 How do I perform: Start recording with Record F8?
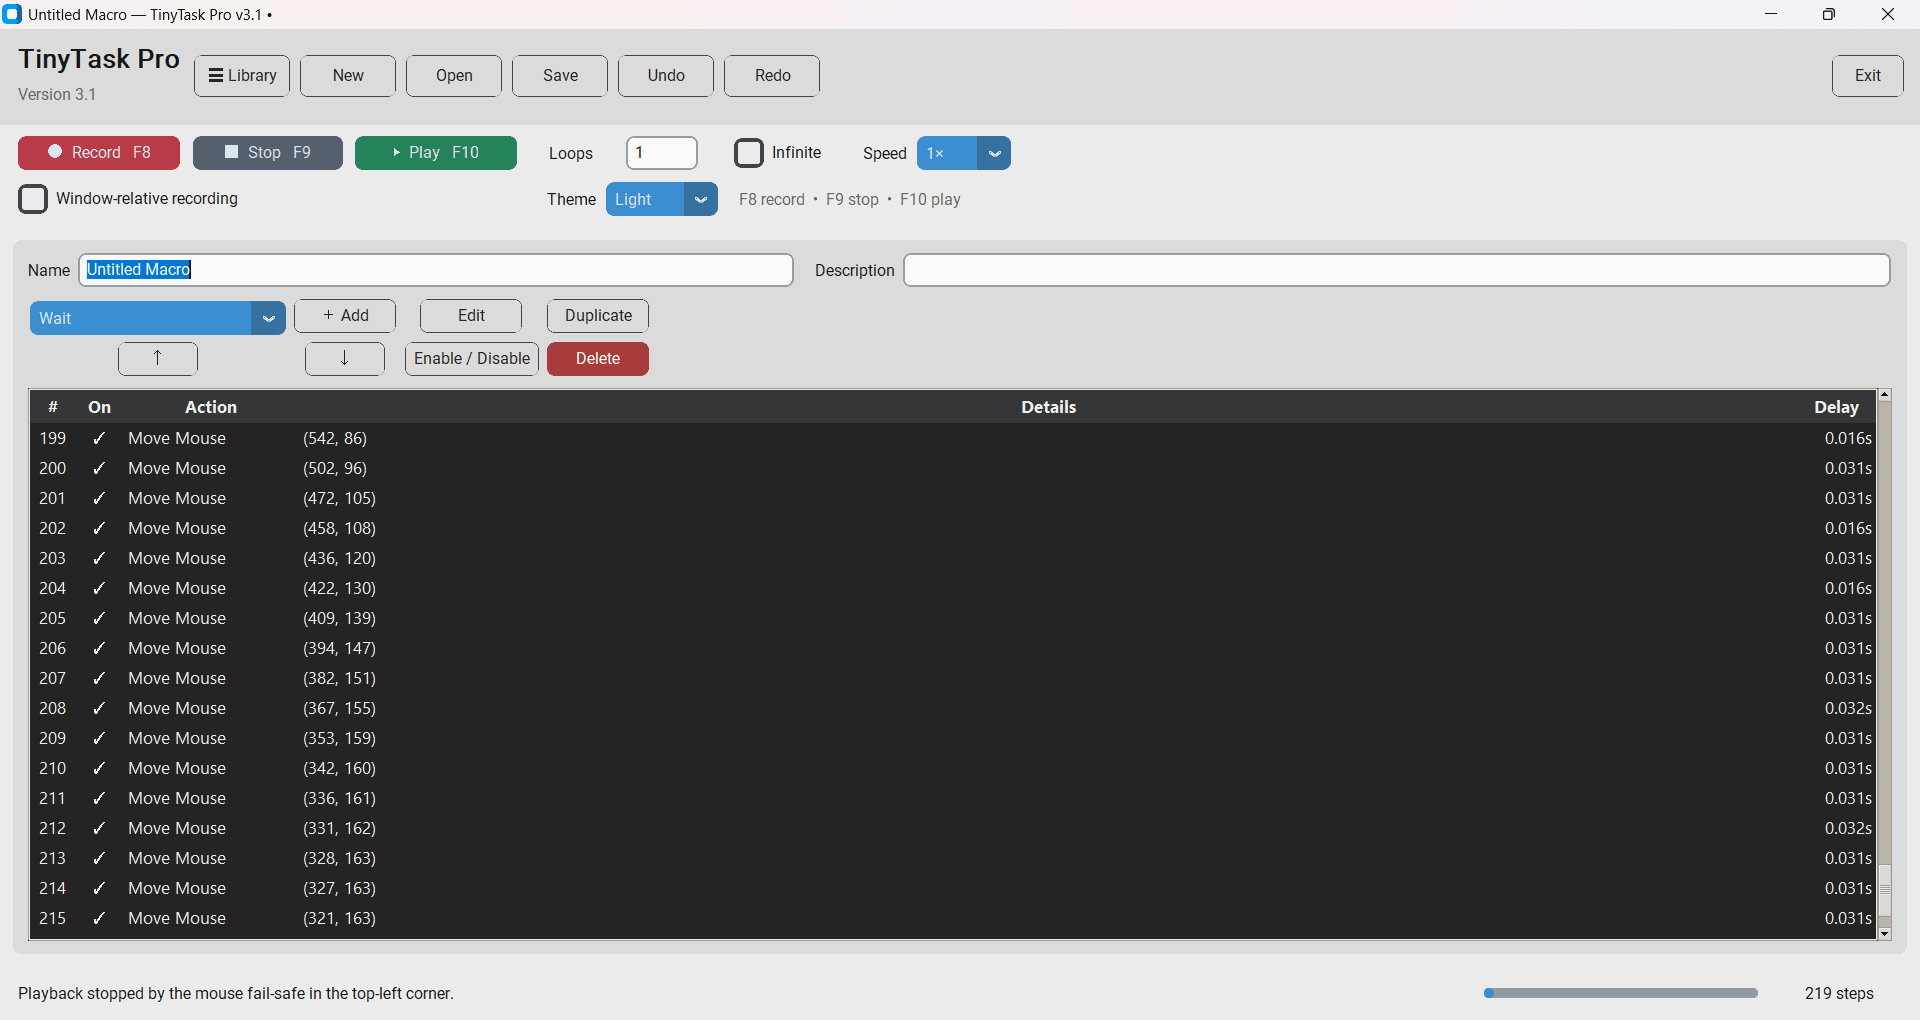click(99, 153)
